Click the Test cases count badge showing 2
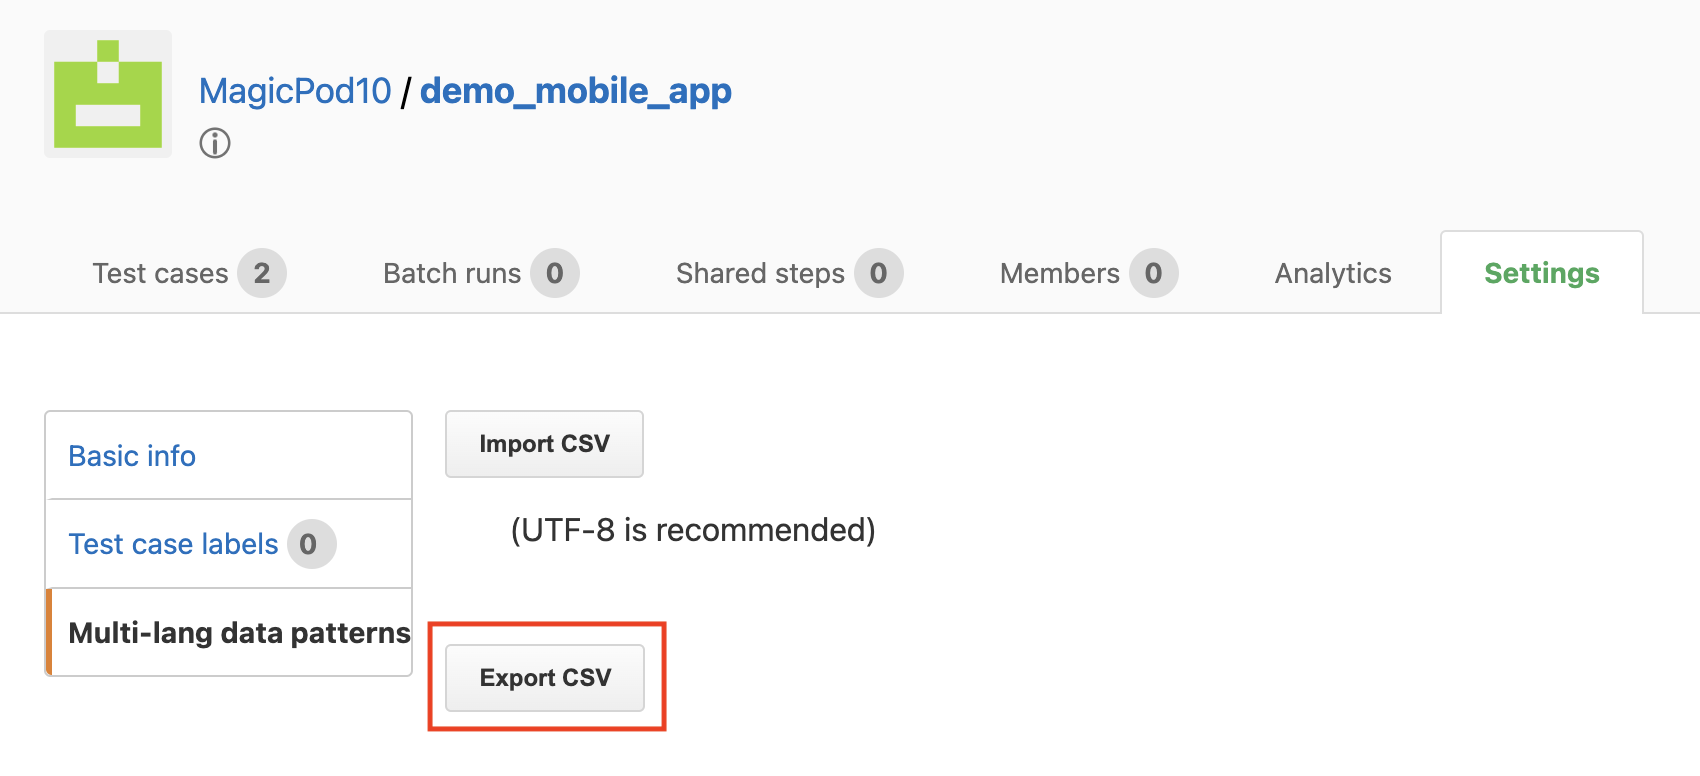The height and width of the screenshot is (776, 1700). point(262,273)
